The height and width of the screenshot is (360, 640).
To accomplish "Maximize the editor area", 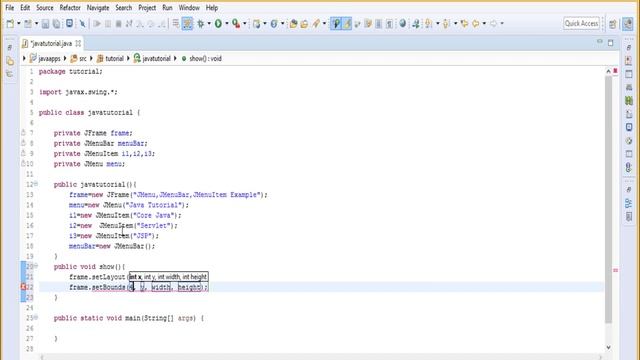I will (611, 42).
